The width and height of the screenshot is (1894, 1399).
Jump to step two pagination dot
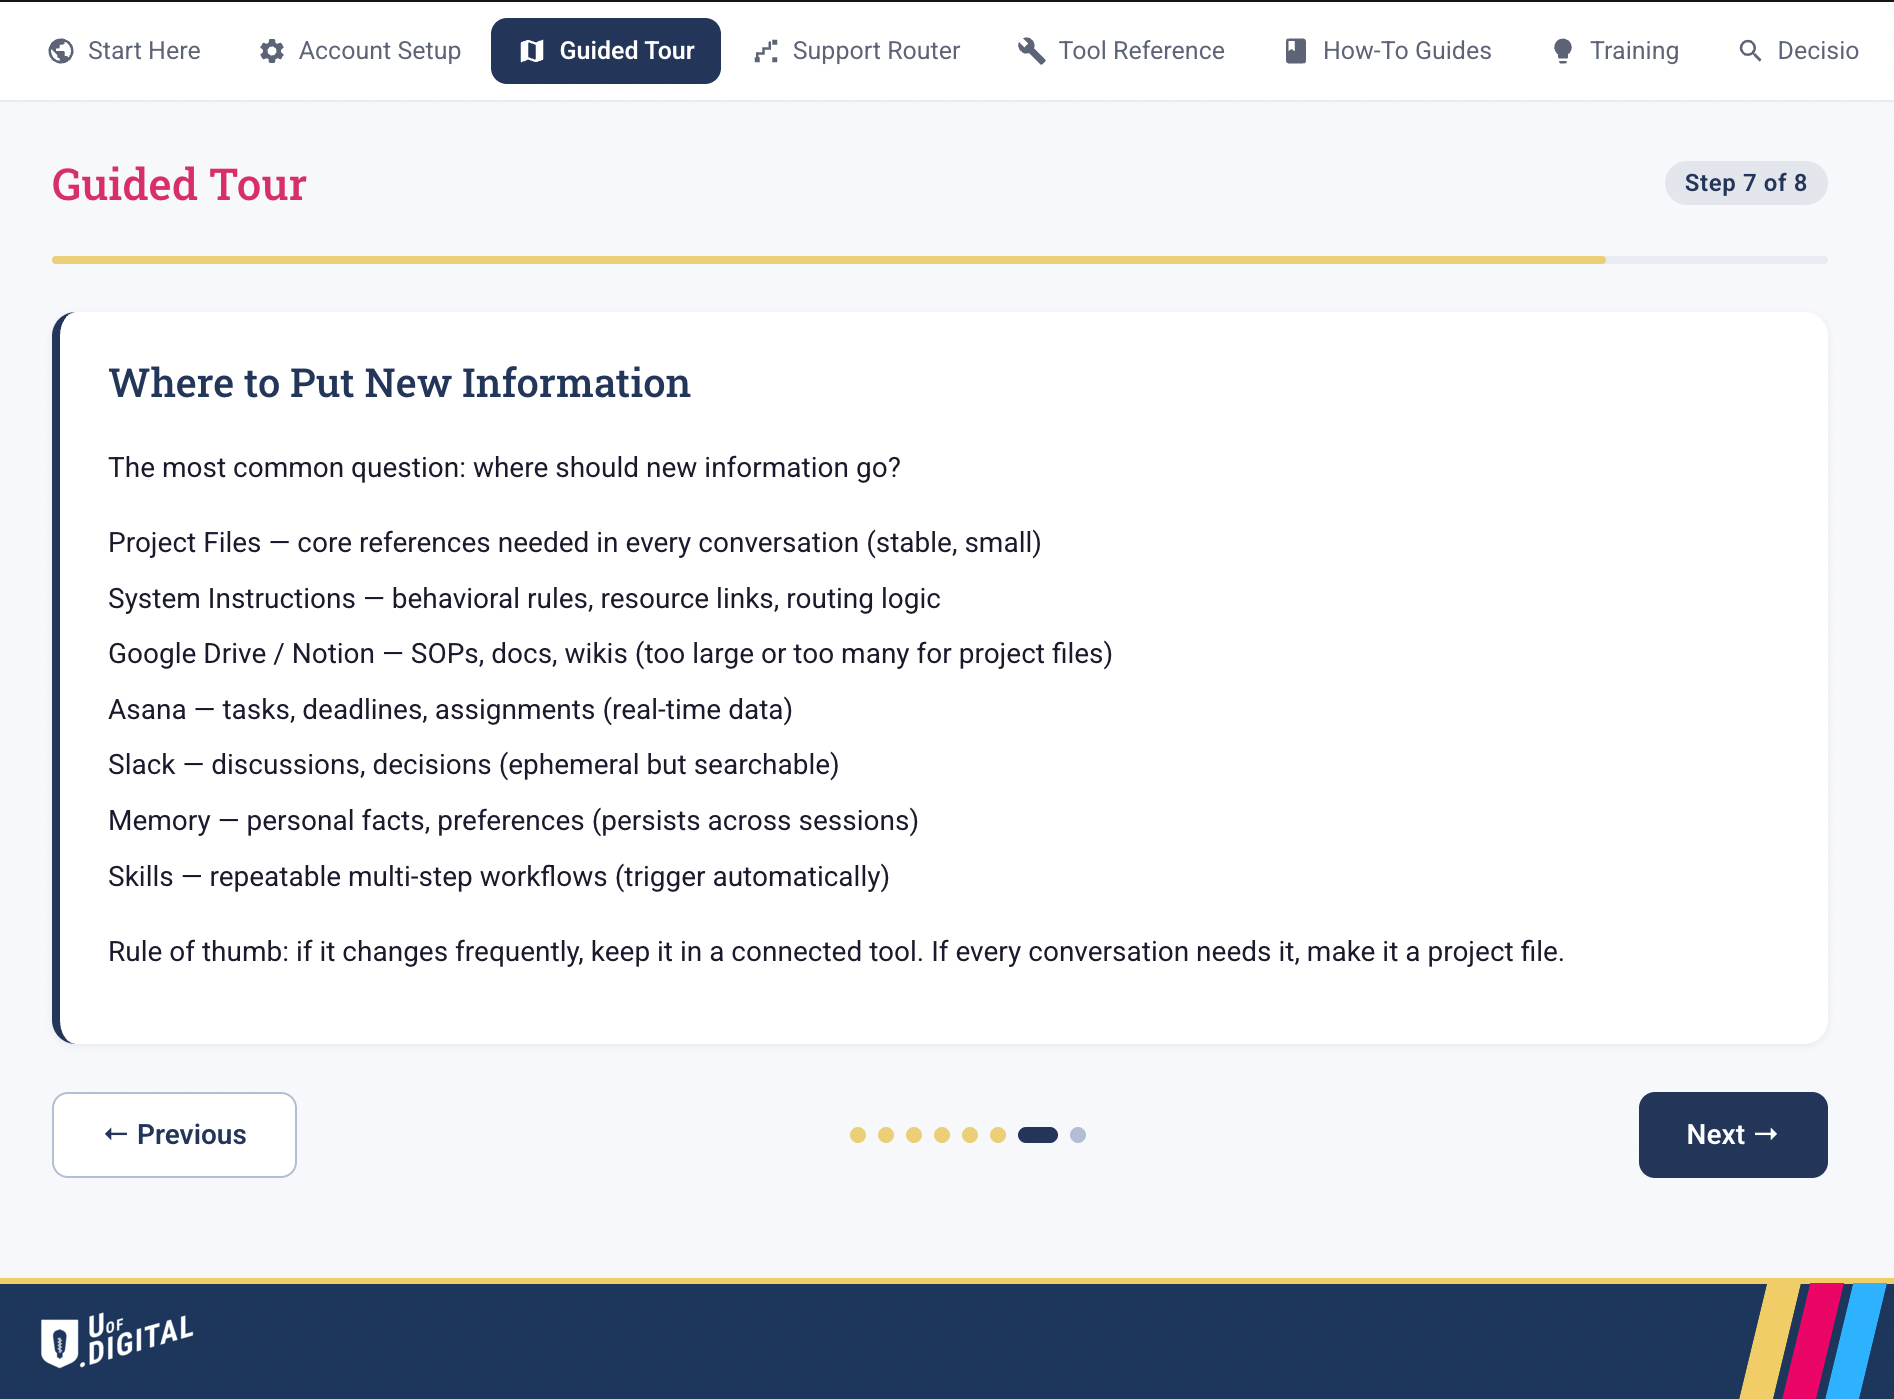coord(886,1135)
